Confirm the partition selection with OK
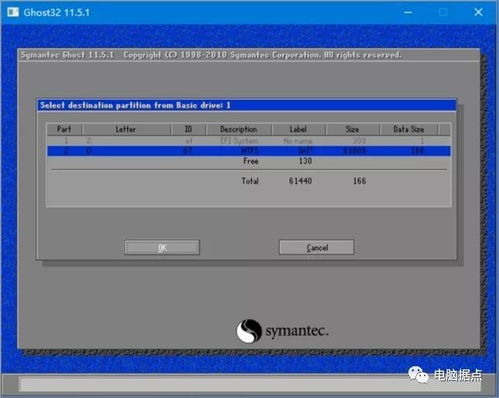Image resolution: width=499 pixels, height=398 pixels. [162, 247]
